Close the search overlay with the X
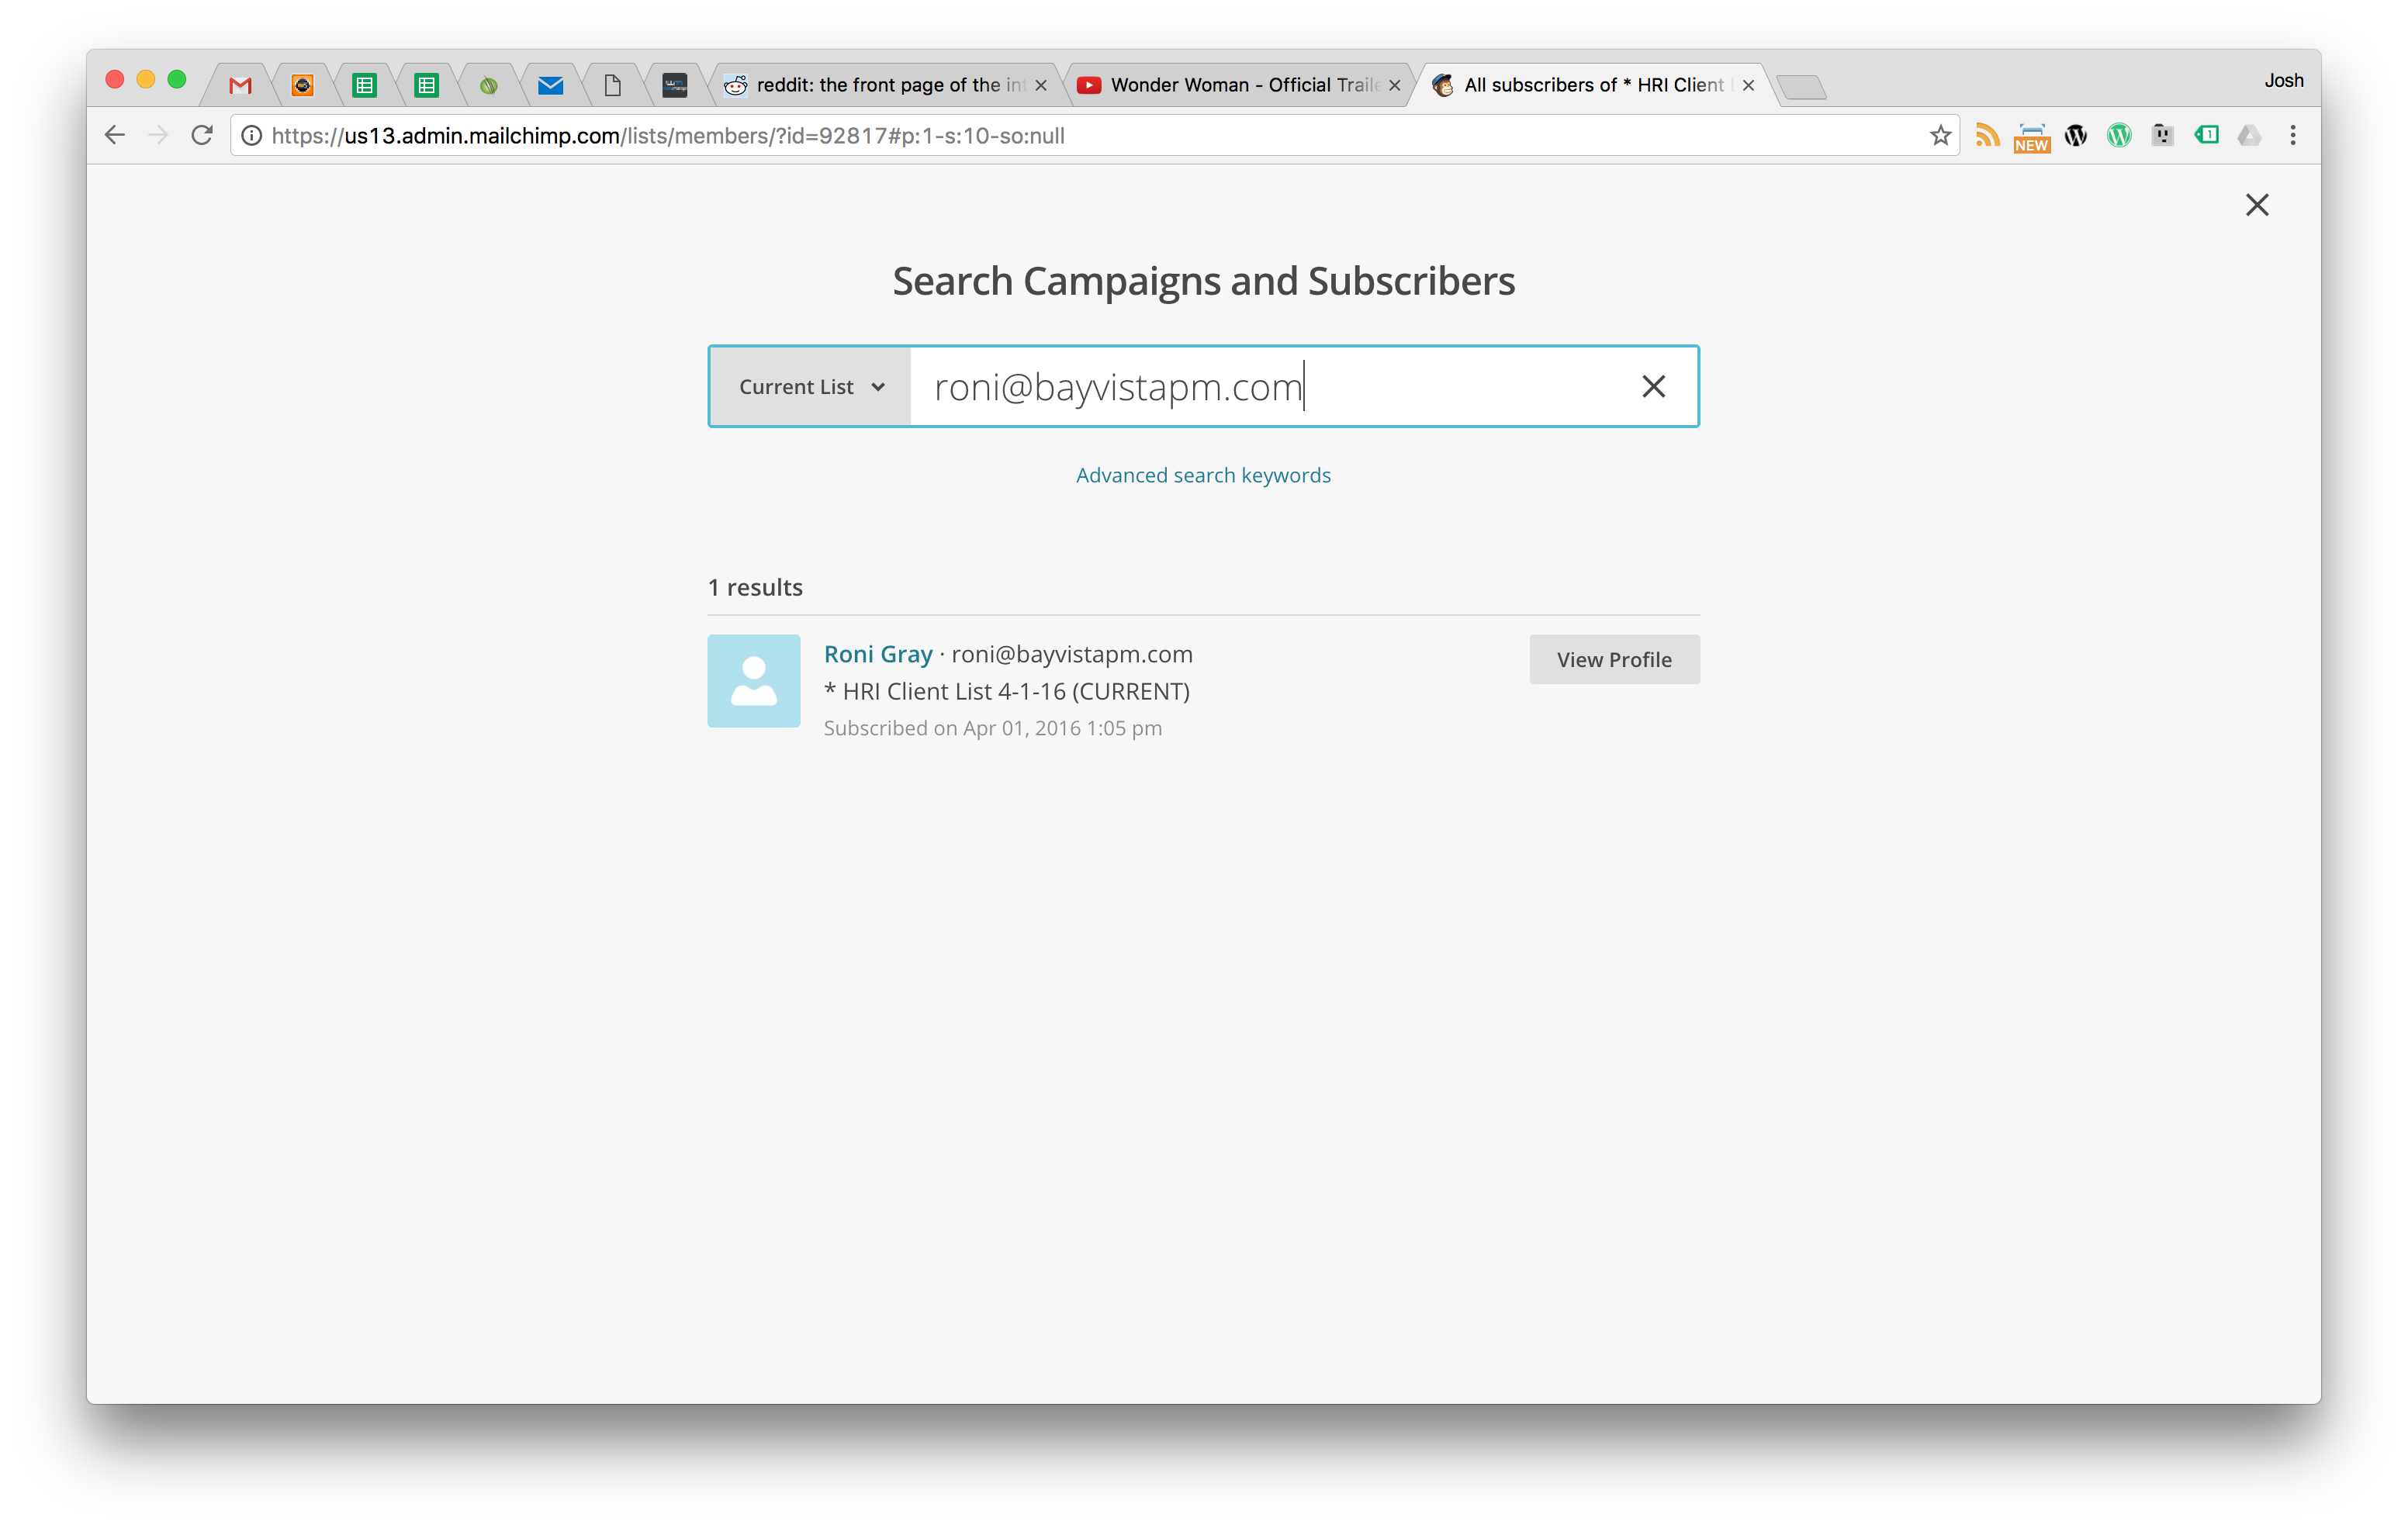This screenshot has width=2408, height=1528. click(2257, 205)
